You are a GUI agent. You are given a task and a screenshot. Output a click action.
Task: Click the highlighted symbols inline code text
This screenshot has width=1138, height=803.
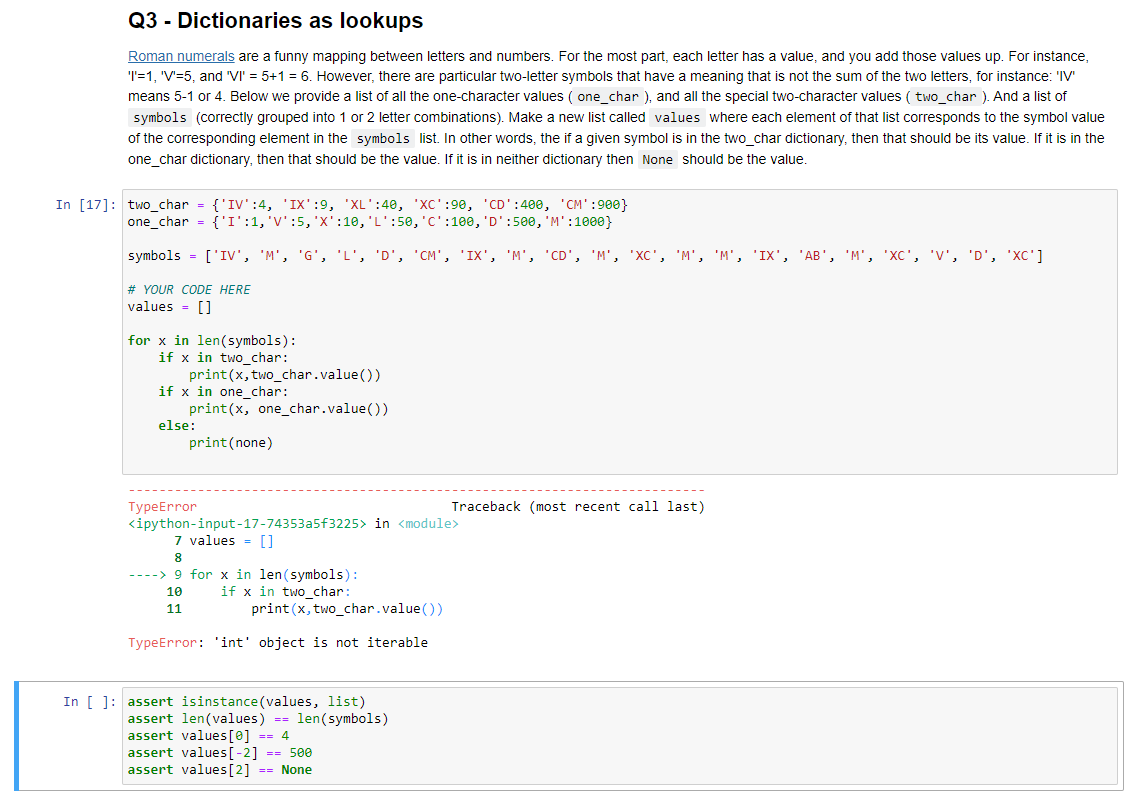158,117
